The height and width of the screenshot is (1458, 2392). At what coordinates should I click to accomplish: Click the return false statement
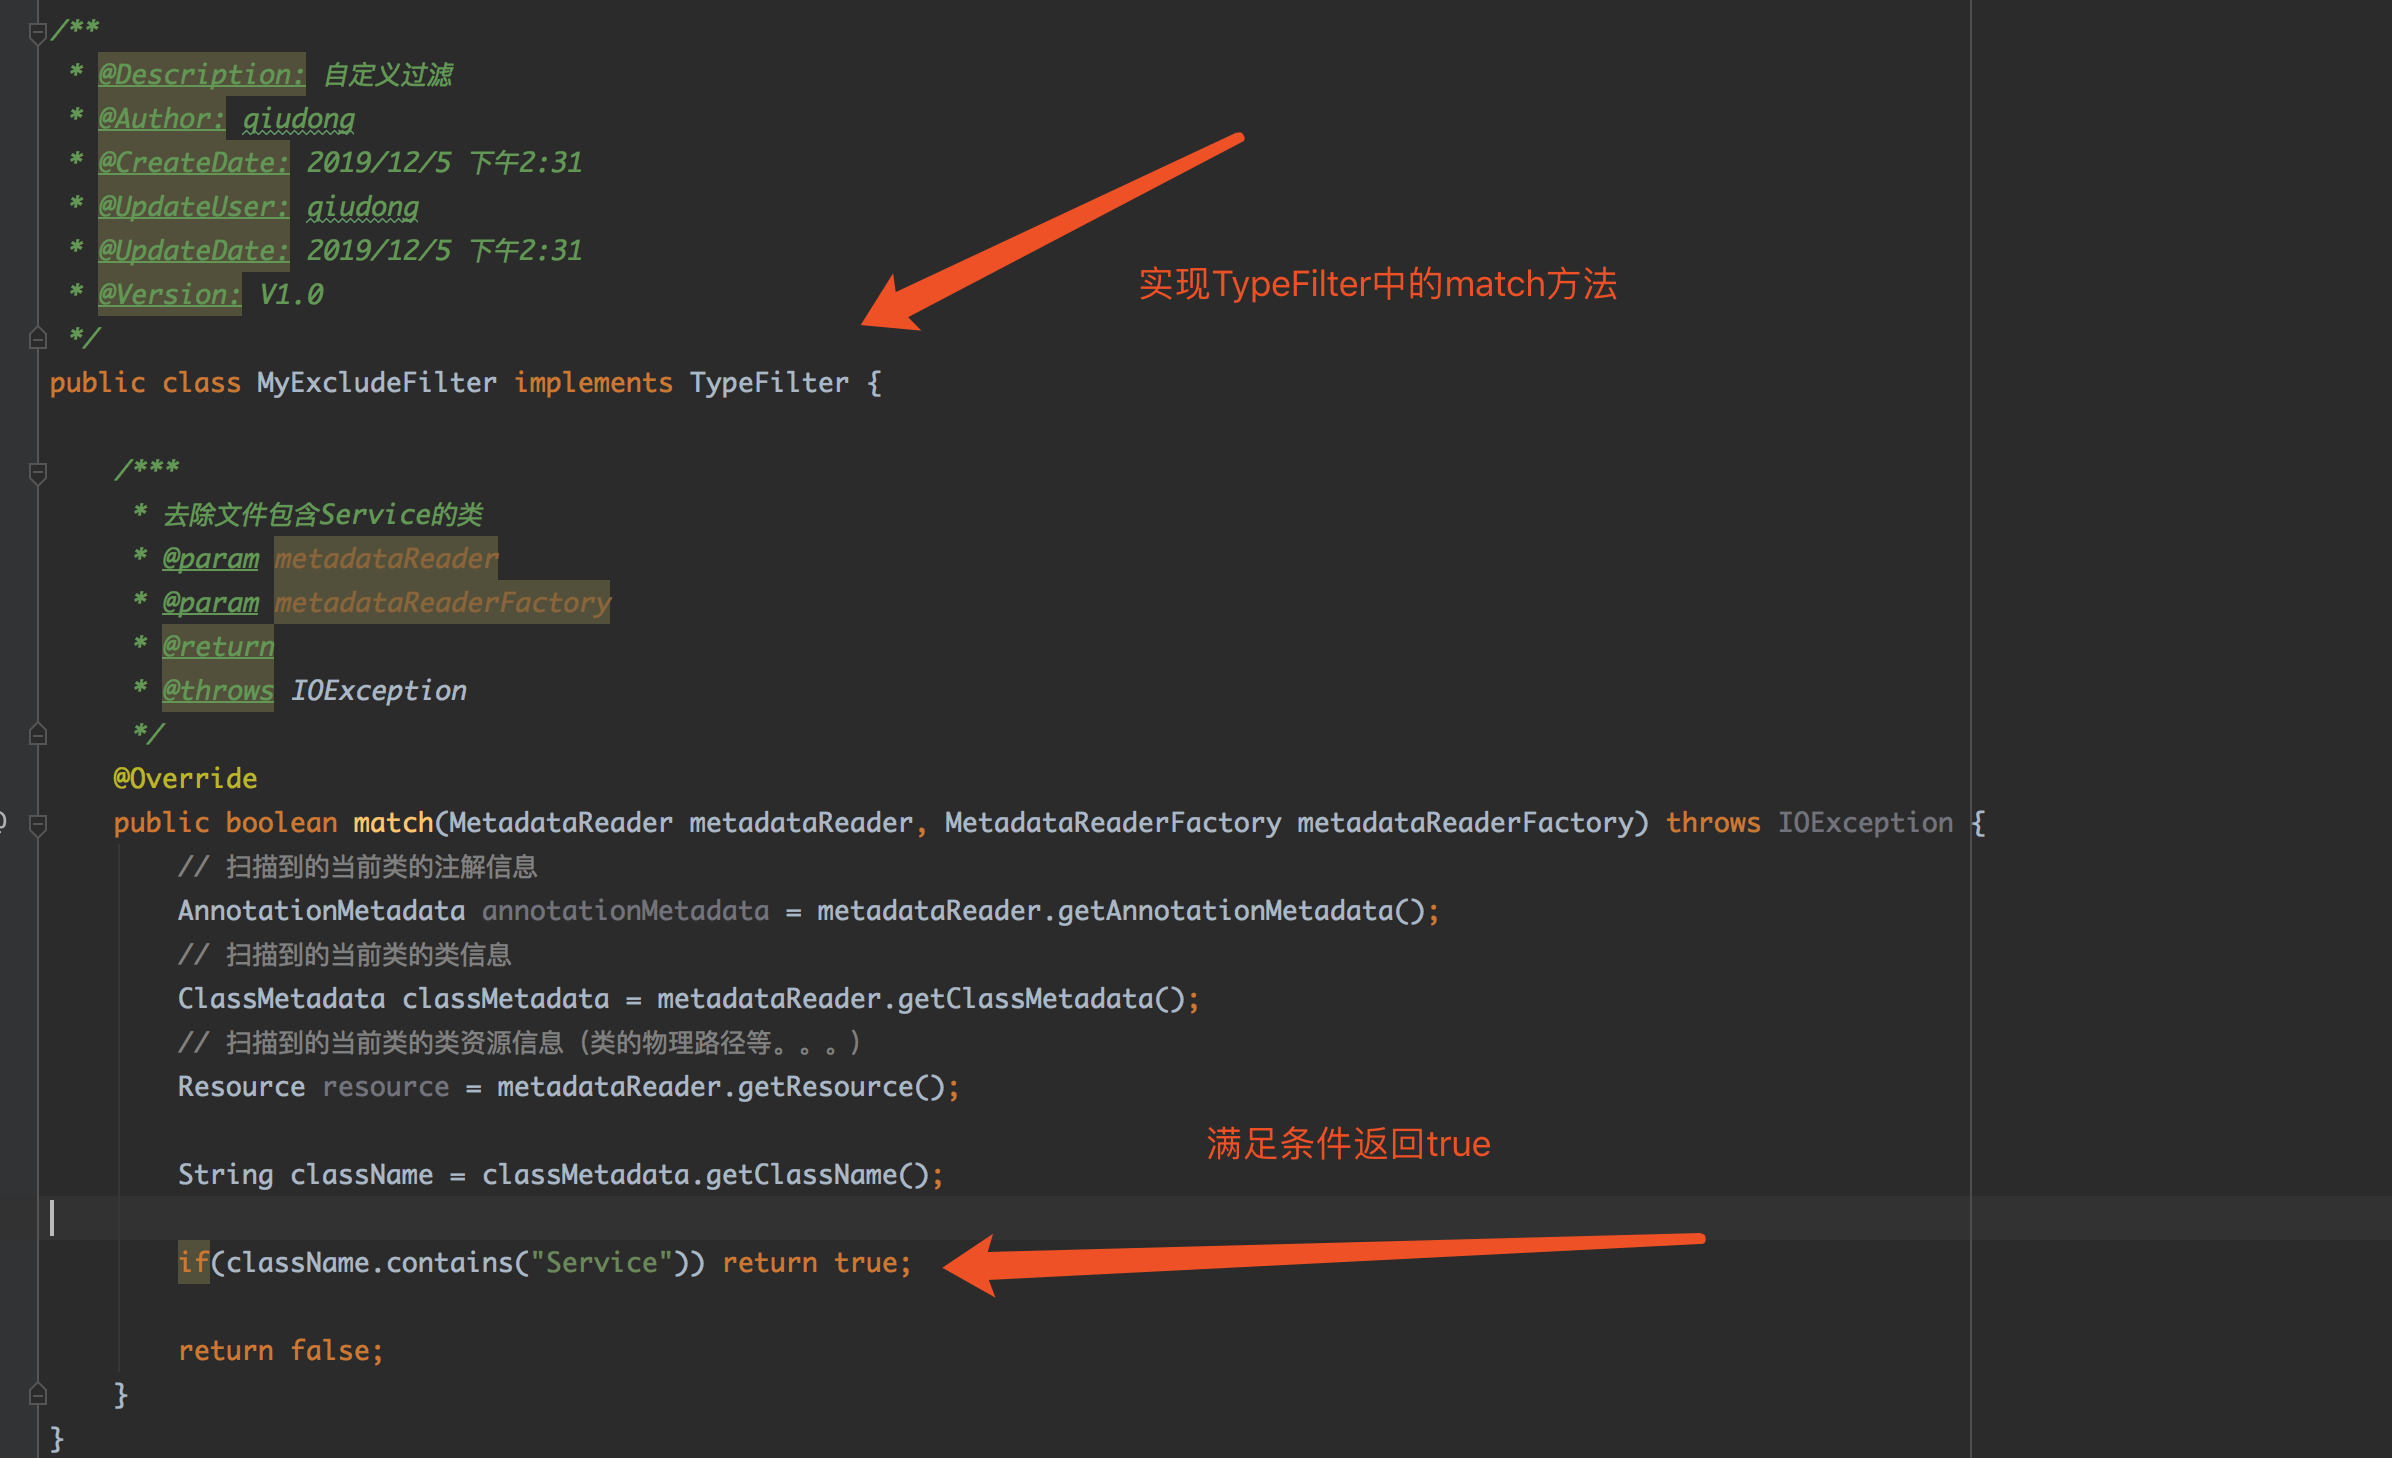click(x=280, y=1350)
